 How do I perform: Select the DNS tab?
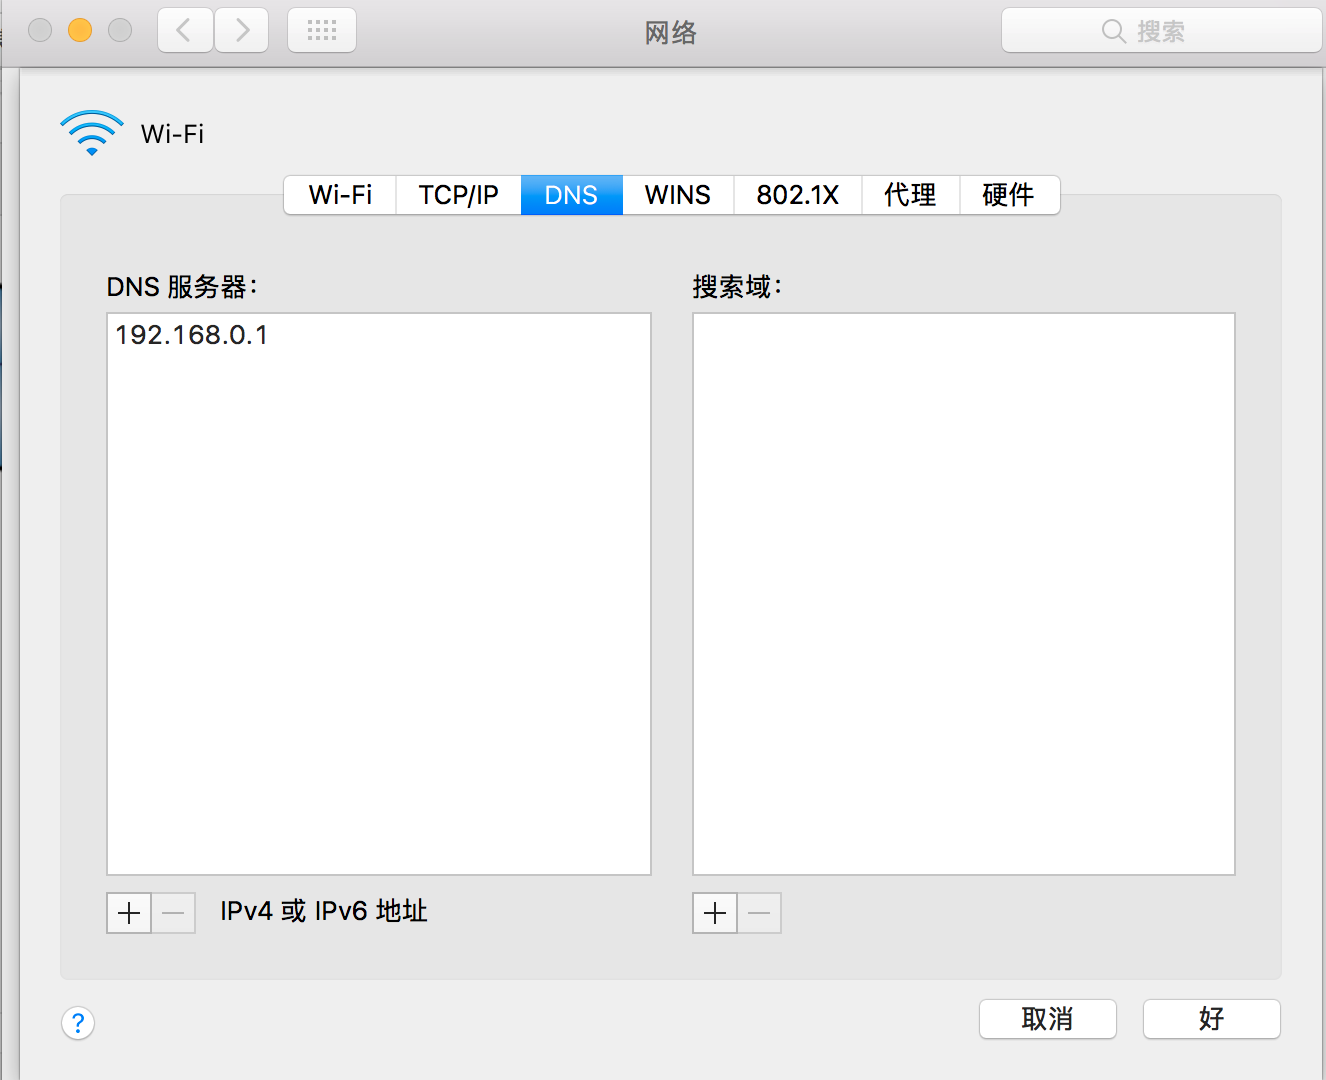pos(571,195)
